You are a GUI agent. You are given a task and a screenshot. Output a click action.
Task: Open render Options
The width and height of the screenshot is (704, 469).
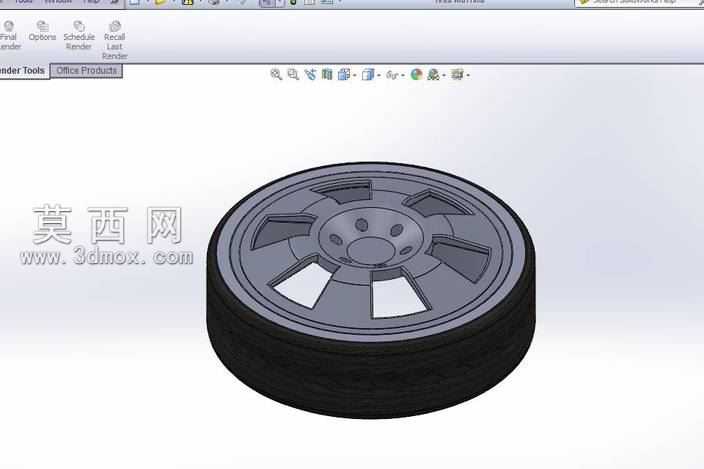[x=42, y=31]
